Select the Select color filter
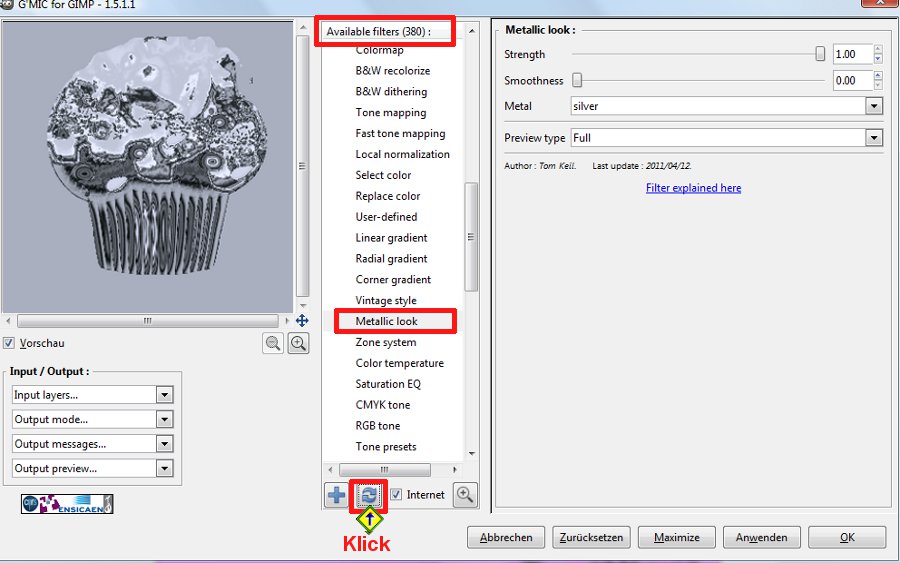The width and height of the screenshot is (900, 563). (x=383, y=175)
